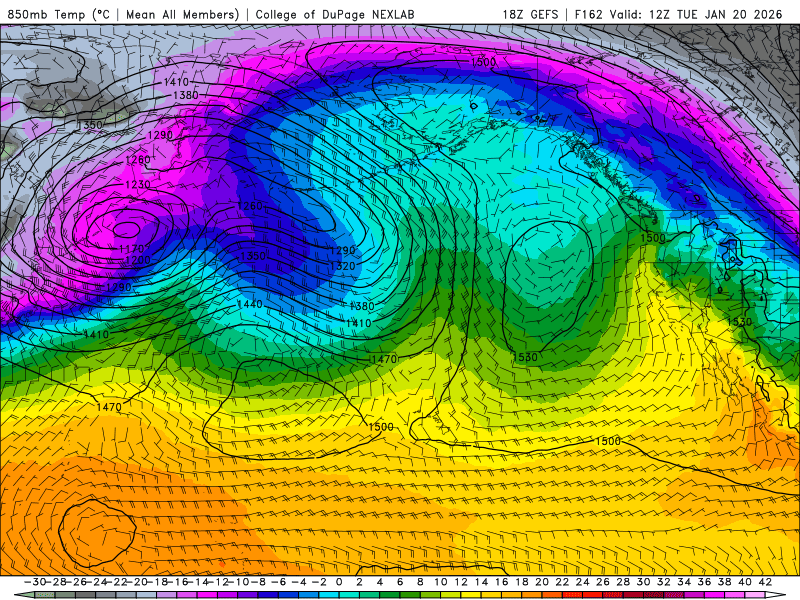Click the 1440 height contour label

tap(250, 304)
